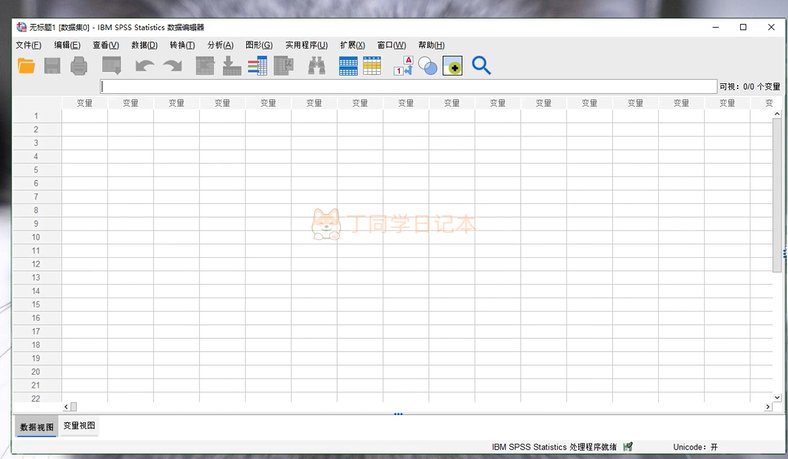Open the 分析 (Analyze) menu
The height and width of the screenshot is (459, 788).
[220, 45]
